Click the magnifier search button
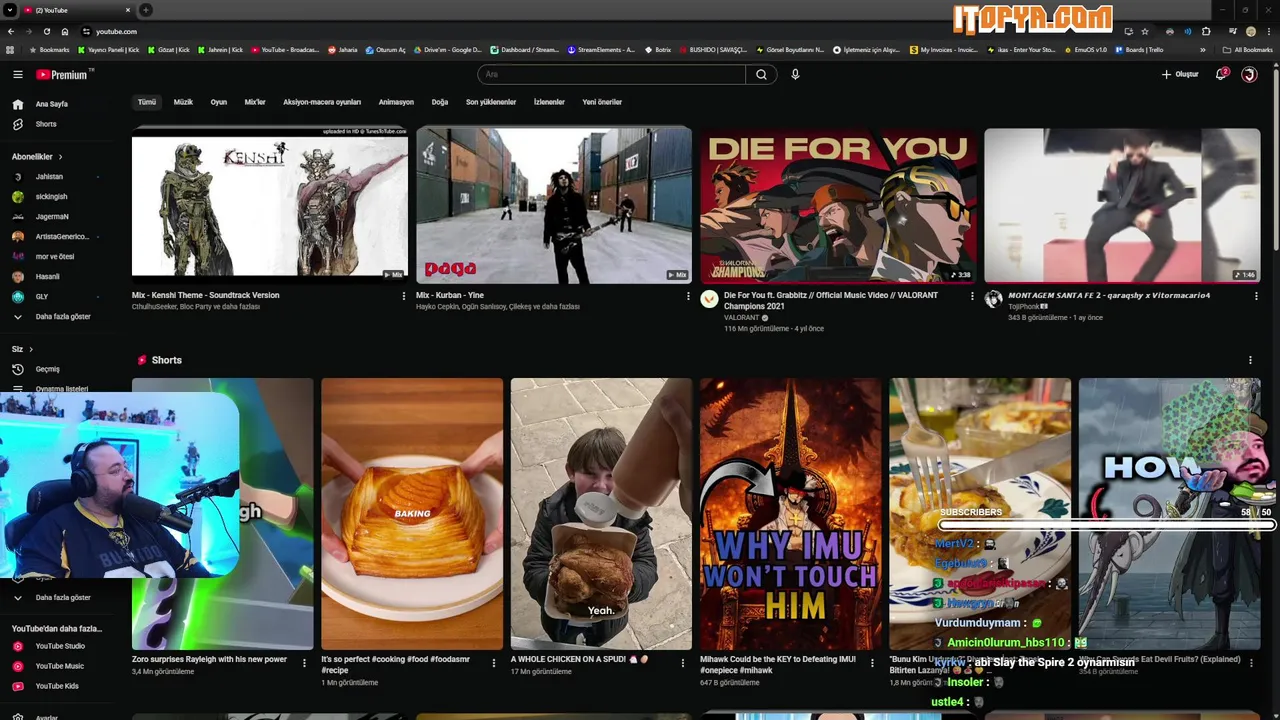 [761, 74]
